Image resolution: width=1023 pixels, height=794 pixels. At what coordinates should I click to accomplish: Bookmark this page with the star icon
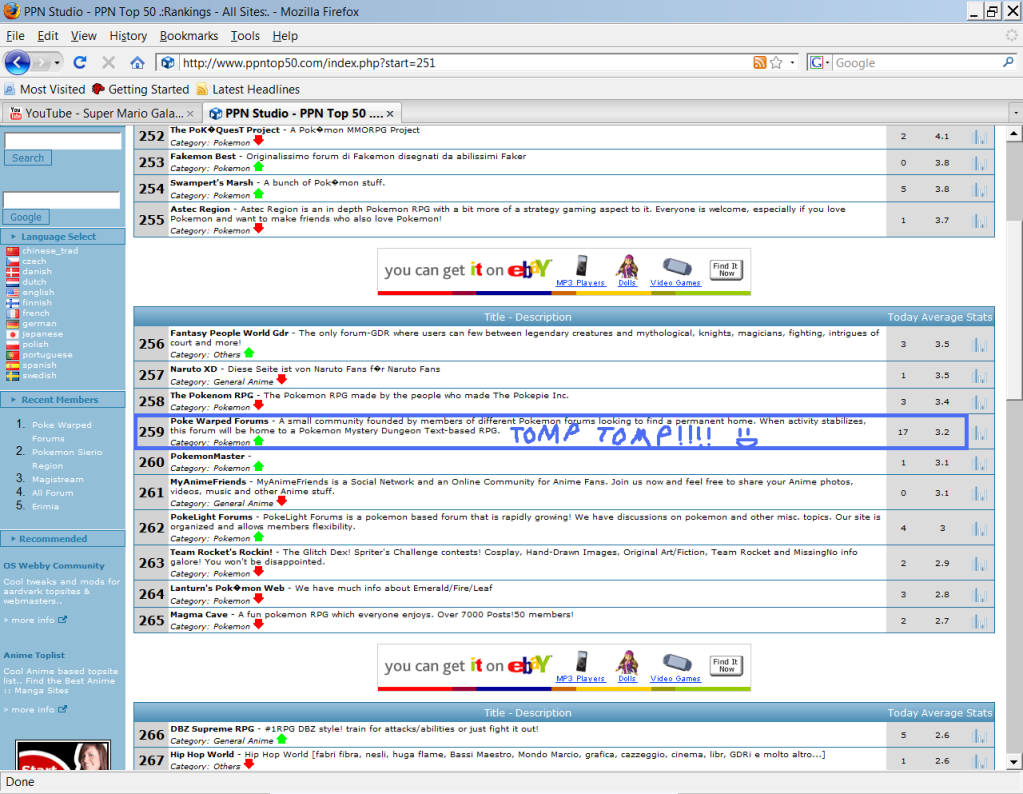click(776, 63)
